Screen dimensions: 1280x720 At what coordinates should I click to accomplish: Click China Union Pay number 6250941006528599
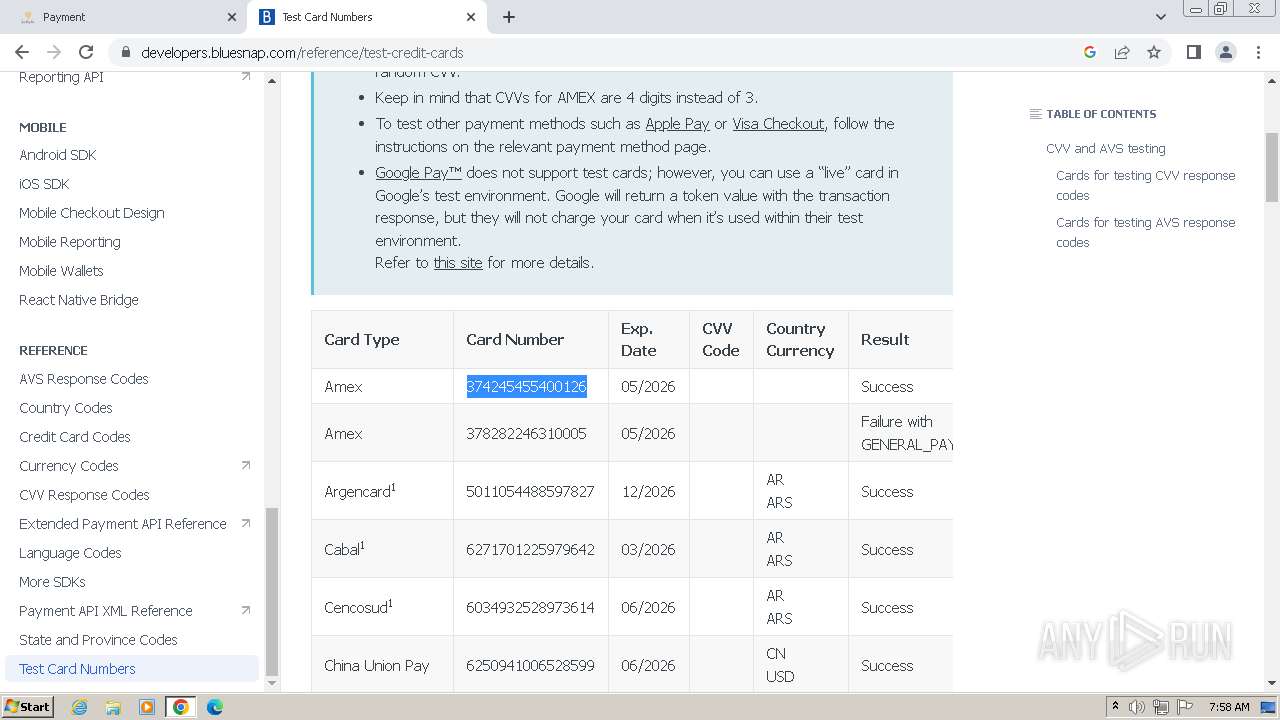pos(530,666)
